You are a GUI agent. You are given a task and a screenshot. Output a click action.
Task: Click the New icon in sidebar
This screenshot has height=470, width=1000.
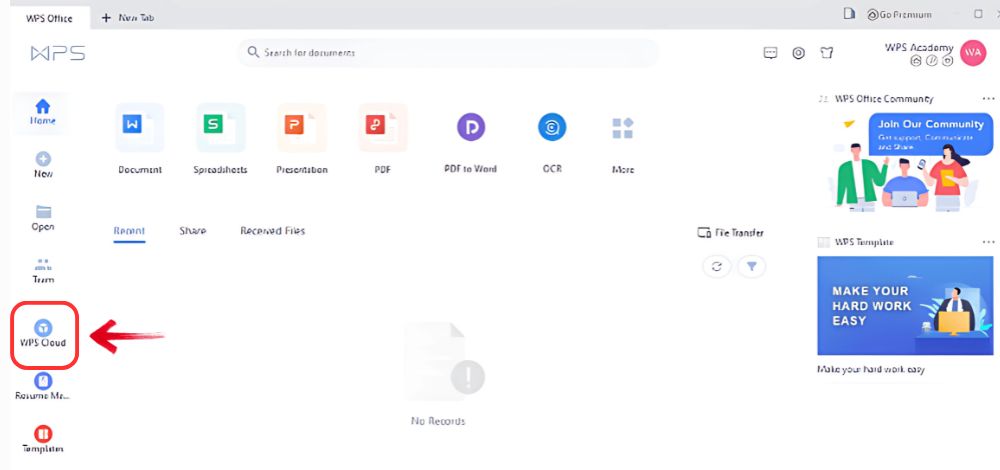(43, 159)
